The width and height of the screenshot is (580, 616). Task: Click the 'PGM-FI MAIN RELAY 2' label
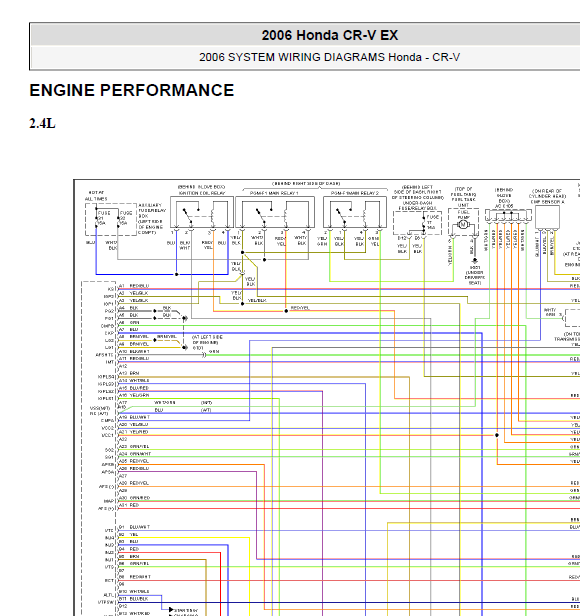point(355,193)
